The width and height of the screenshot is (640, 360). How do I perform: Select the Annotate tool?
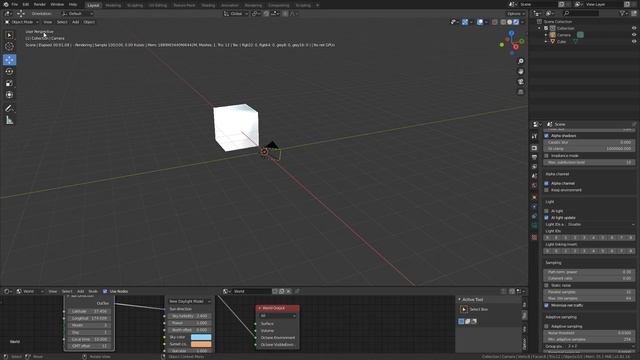click(9, 109)
